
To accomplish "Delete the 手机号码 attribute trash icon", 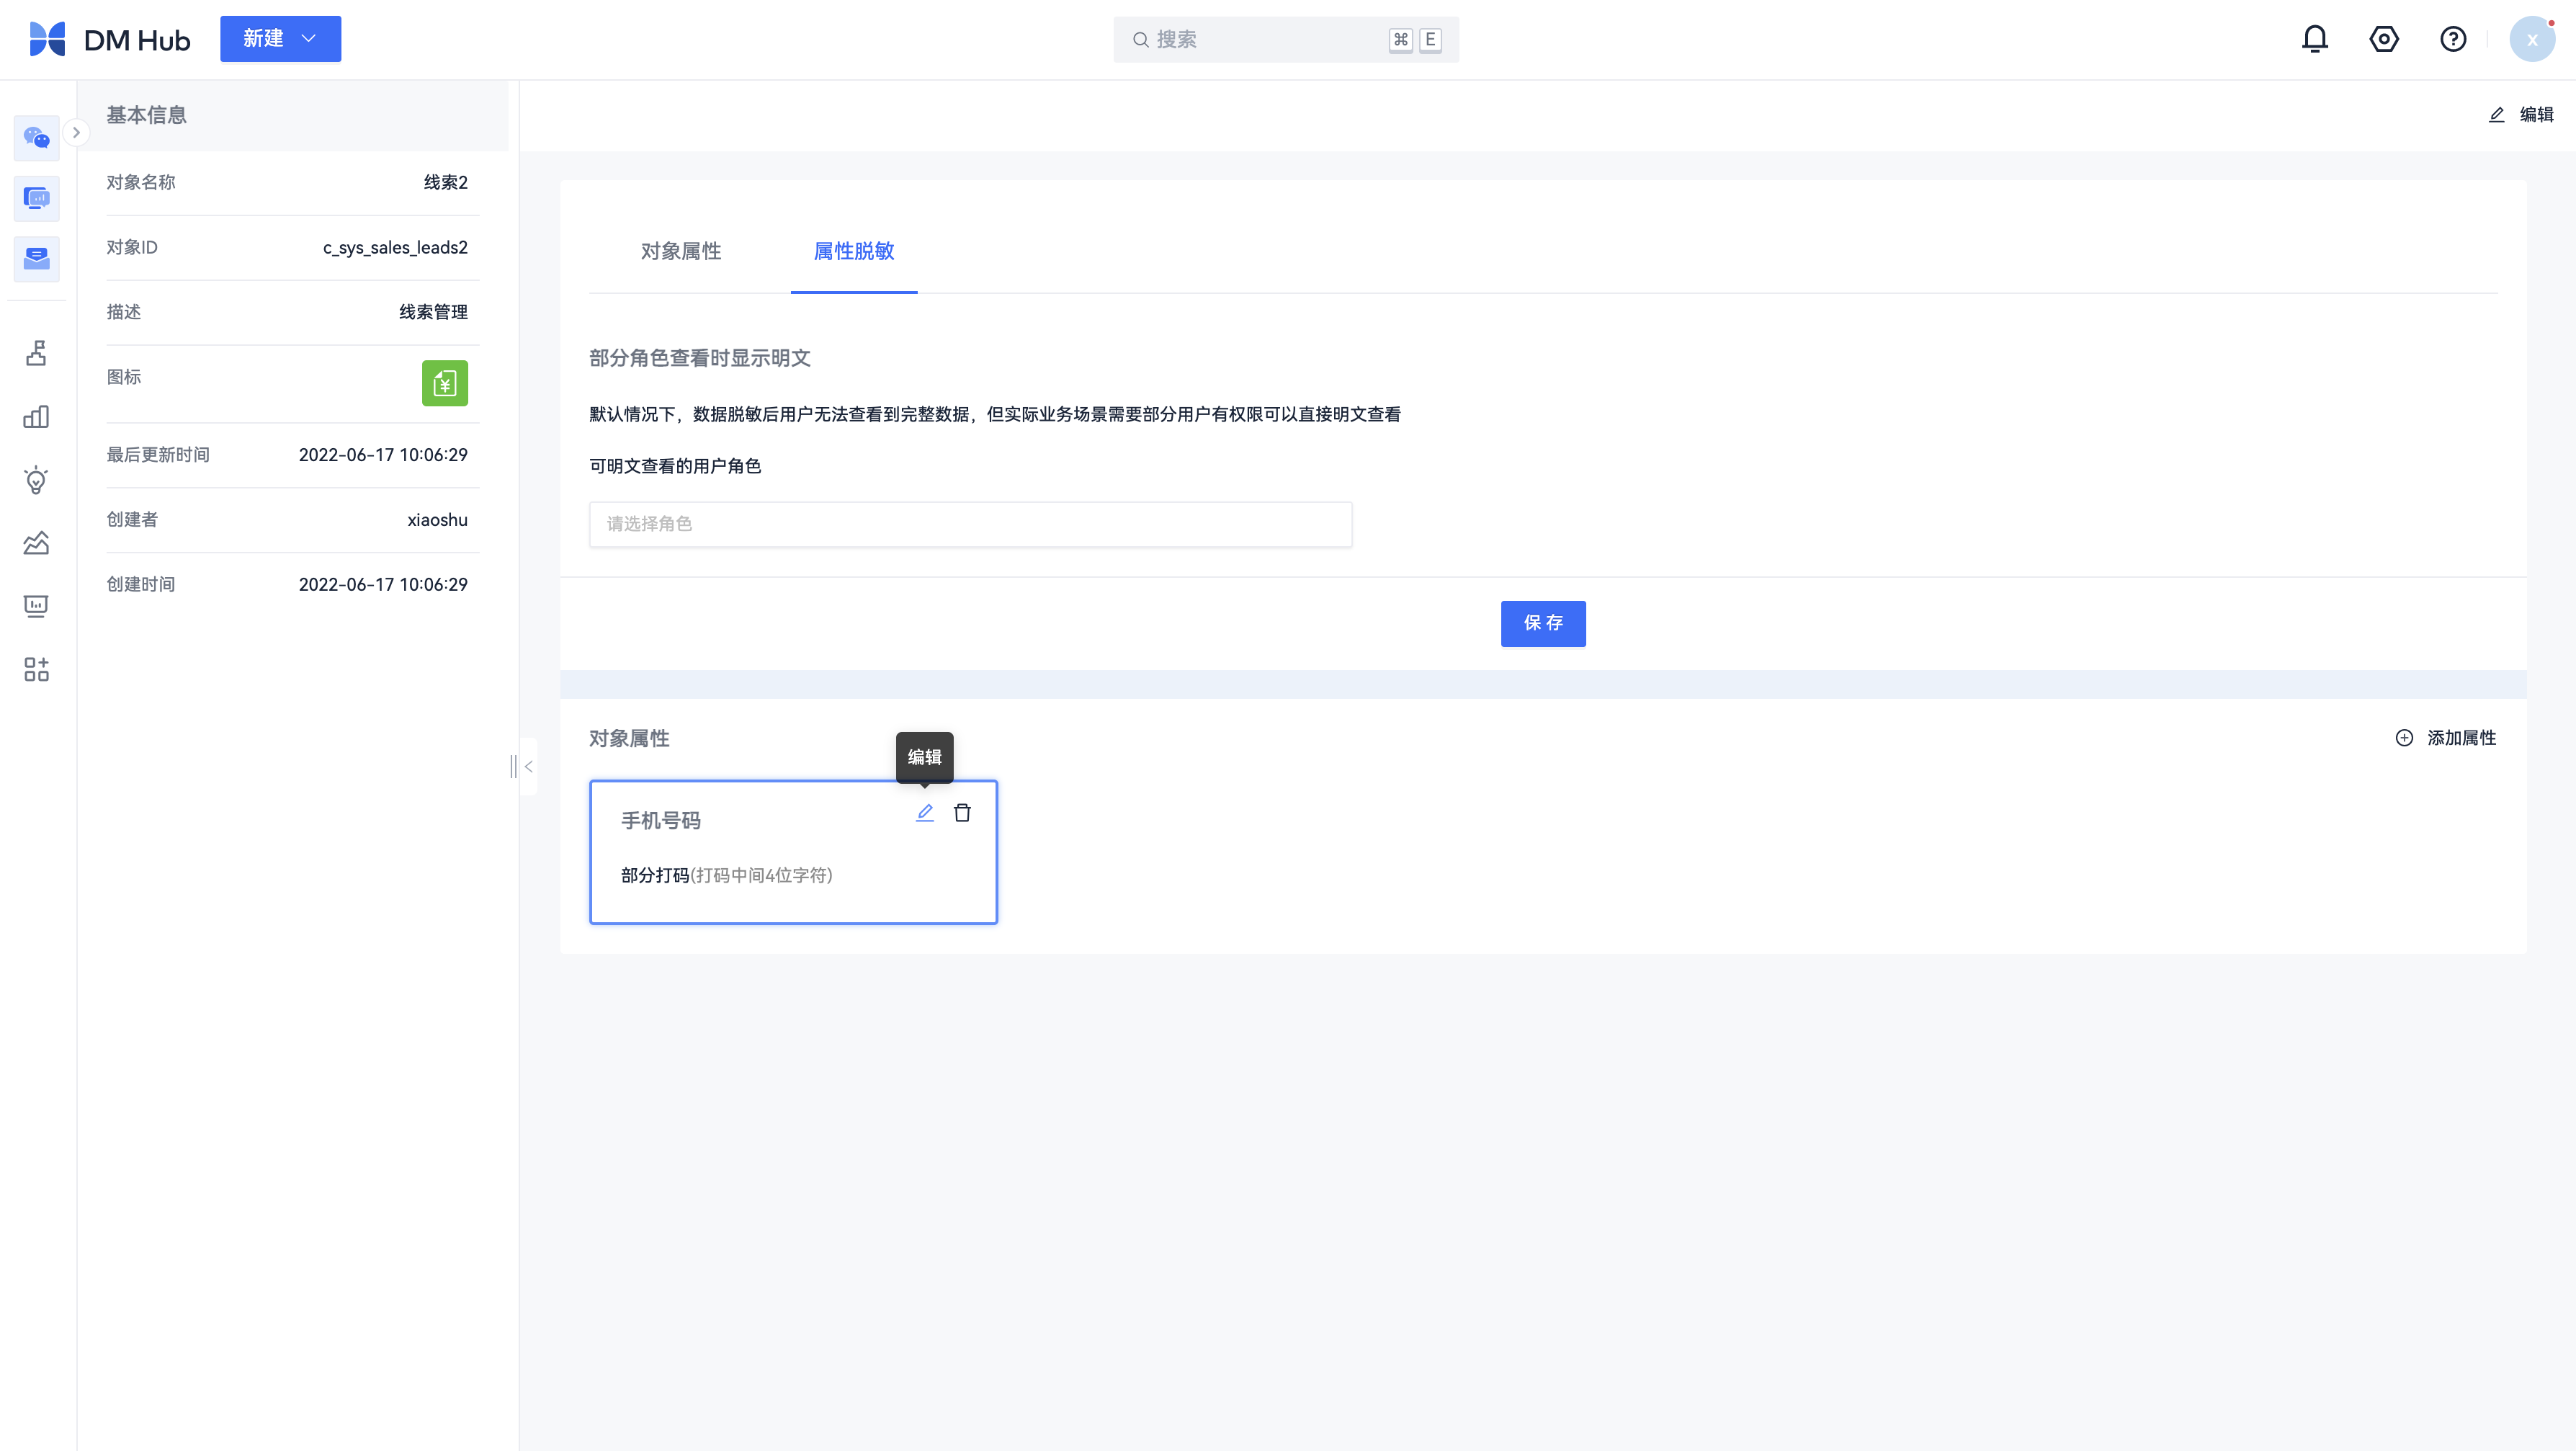I will (962, 813).
